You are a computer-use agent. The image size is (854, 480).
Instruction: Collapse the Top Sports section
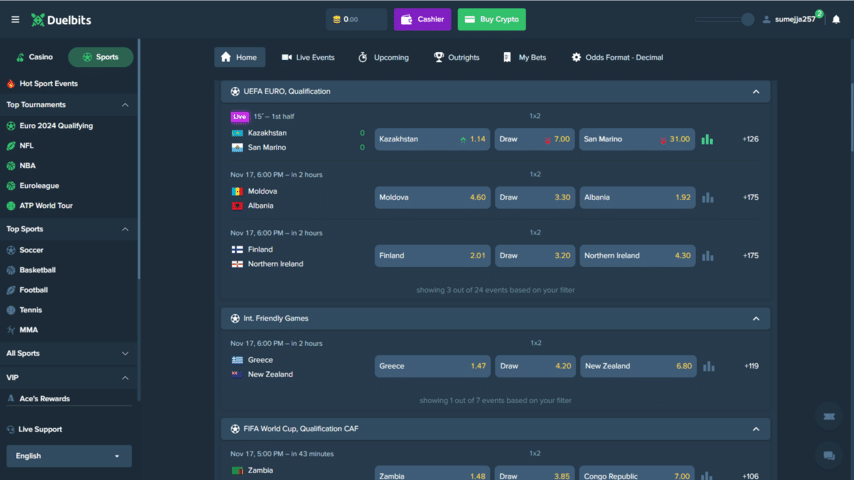tap(125, 229)
